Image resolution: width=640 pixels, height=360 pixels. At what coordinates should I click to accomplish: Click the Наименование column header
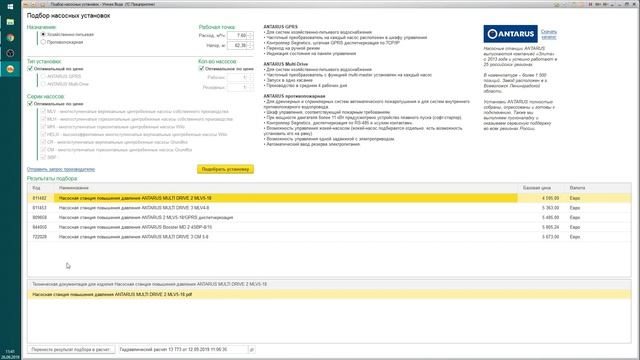[286, 188]
